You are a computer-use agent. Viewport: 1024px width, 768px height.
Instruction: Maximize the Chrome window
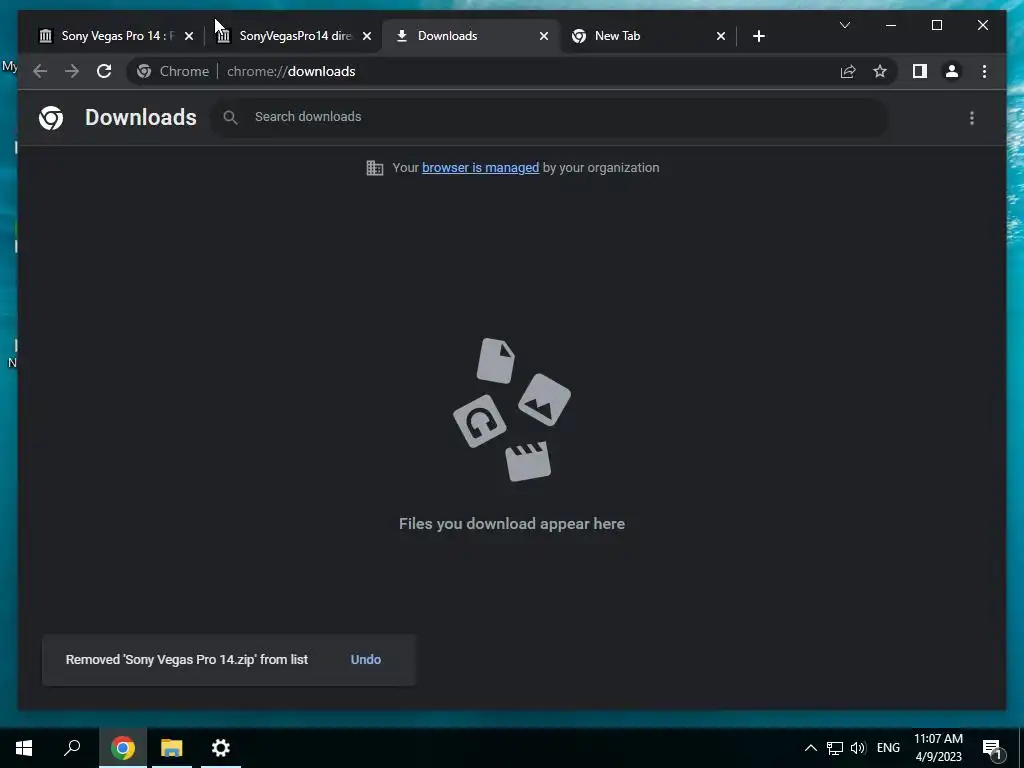(936, 25)
